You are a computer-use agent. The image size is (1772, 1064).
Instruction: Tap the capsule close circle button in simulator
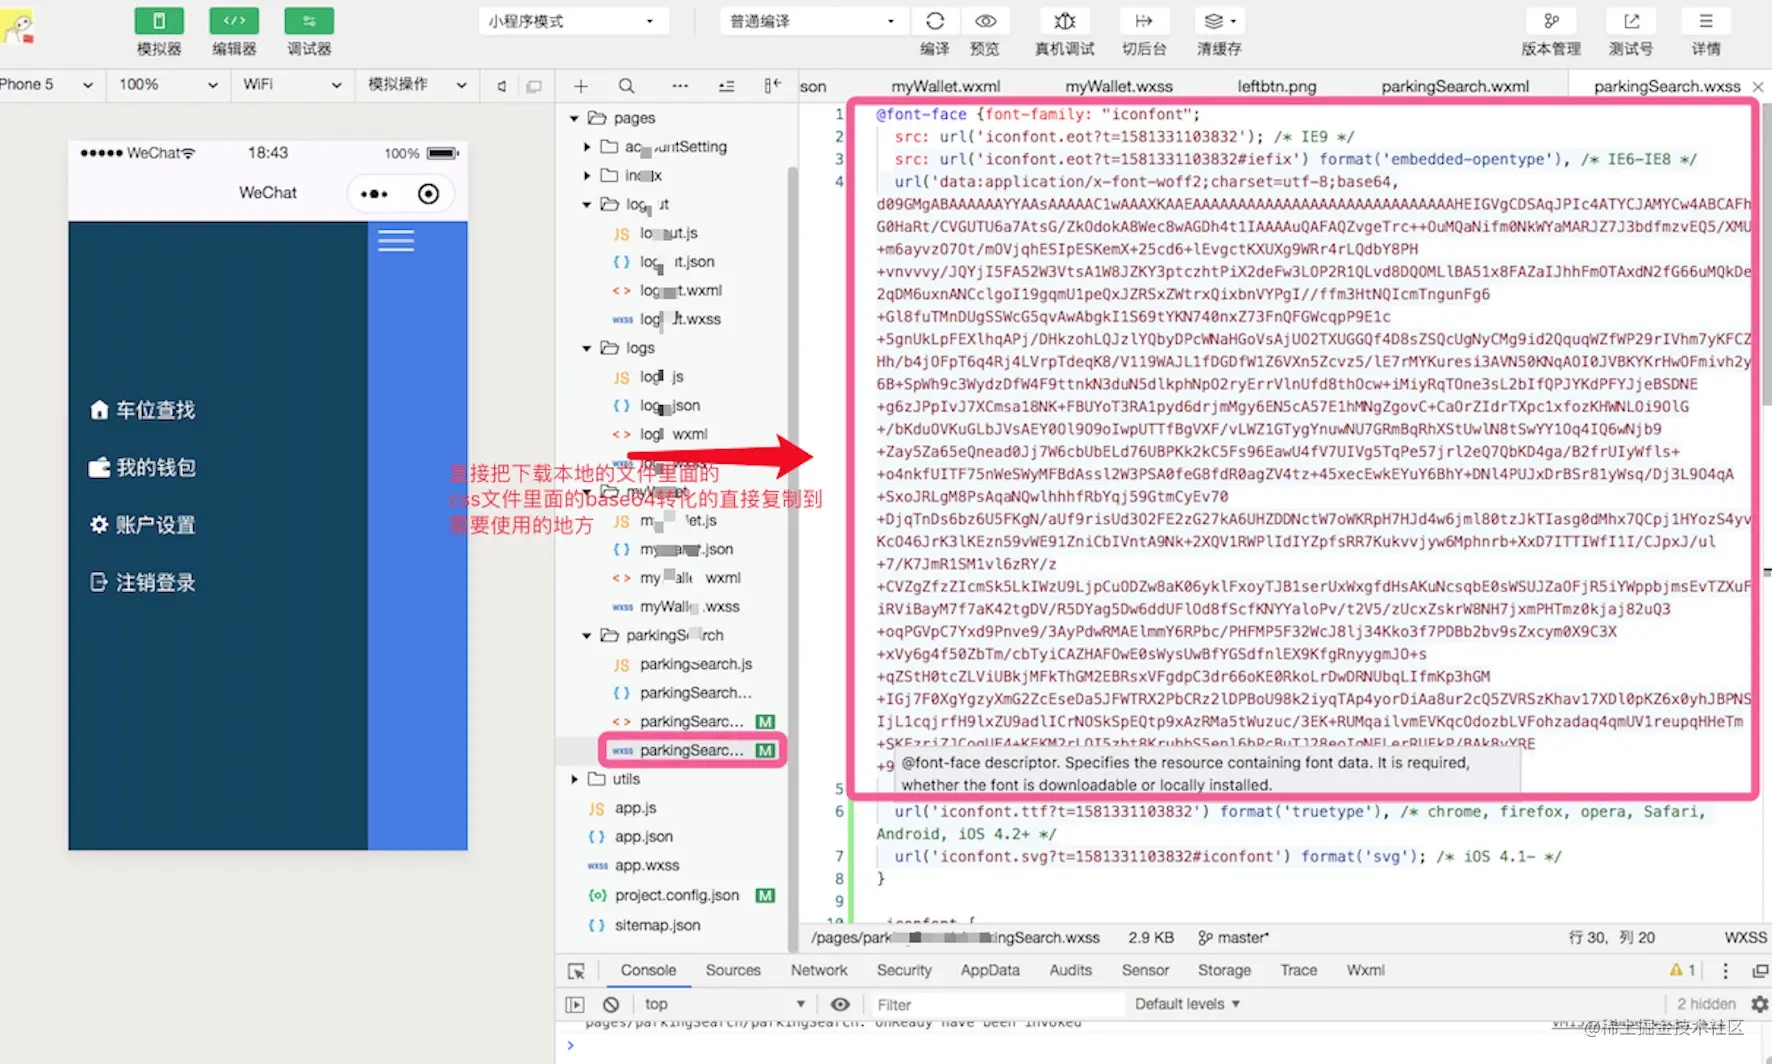(428, 194)
